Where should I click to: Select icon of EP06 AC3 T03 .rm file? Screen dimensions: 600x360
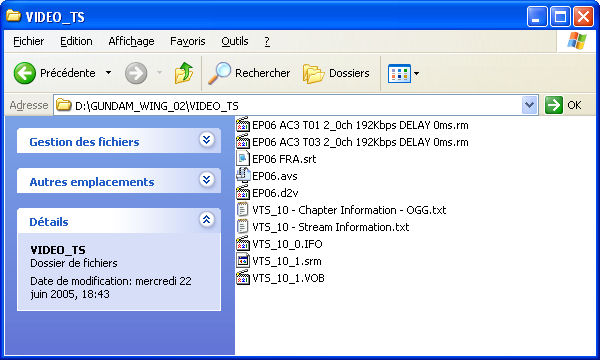(x=243, y=142)
